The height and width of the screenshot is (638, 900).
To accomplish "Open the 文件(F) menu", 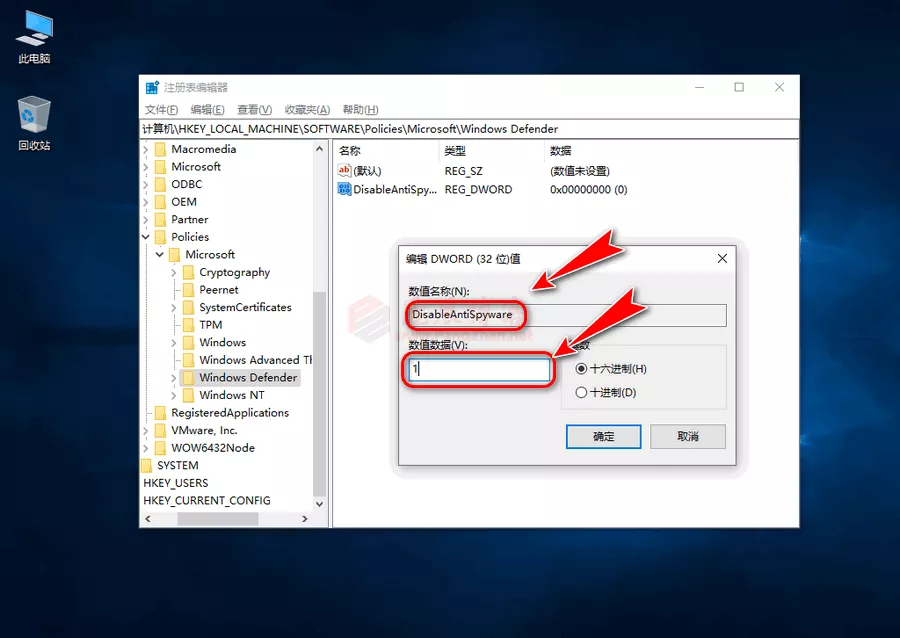I will (161, 110).
